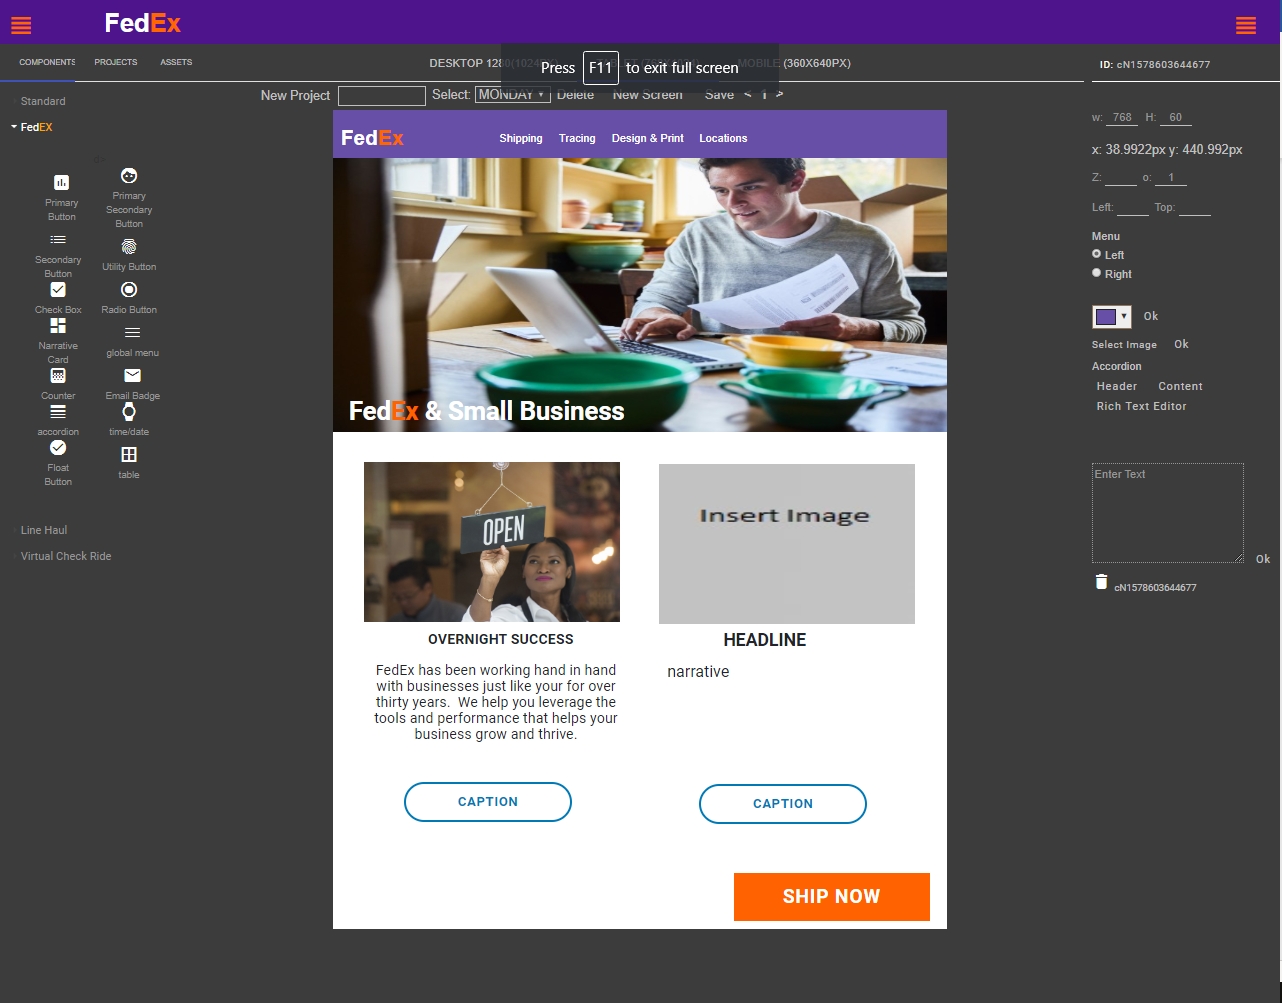Select the Right menu radio option

tap(1097, 273)
